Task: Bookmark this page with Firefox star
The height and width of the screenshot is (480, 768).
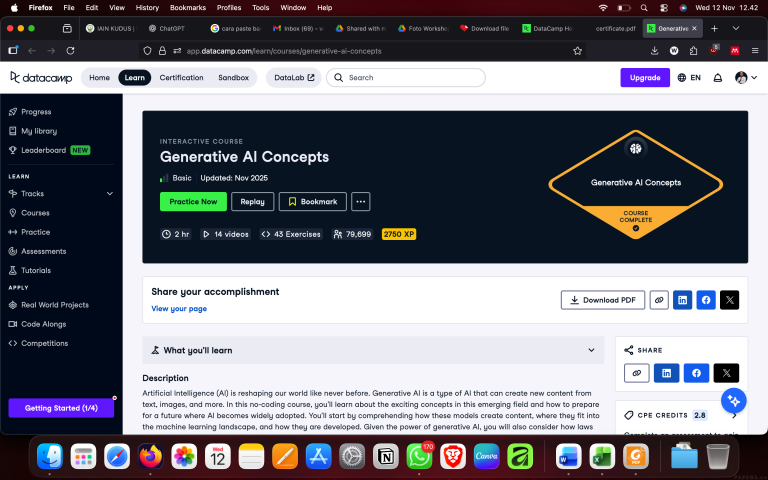Action: (577, 51)
